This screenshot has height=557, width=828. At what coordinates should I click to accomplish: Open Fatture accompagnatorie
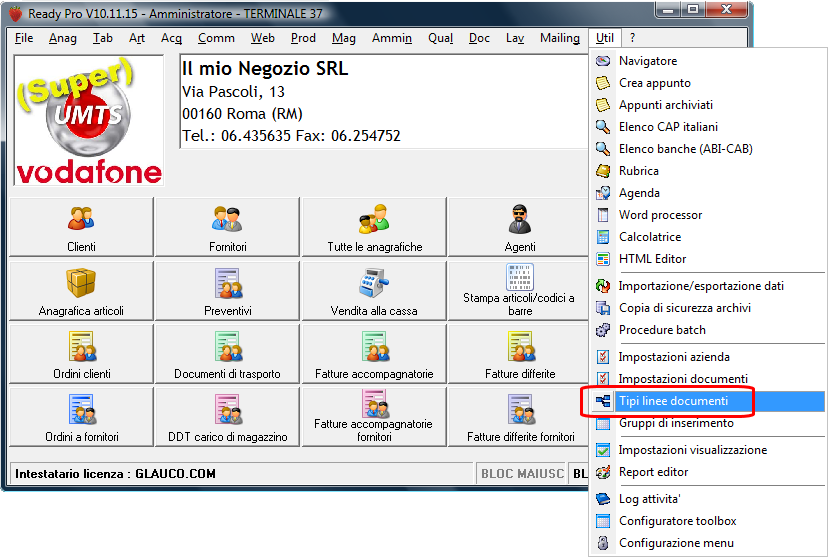[374, 354]
